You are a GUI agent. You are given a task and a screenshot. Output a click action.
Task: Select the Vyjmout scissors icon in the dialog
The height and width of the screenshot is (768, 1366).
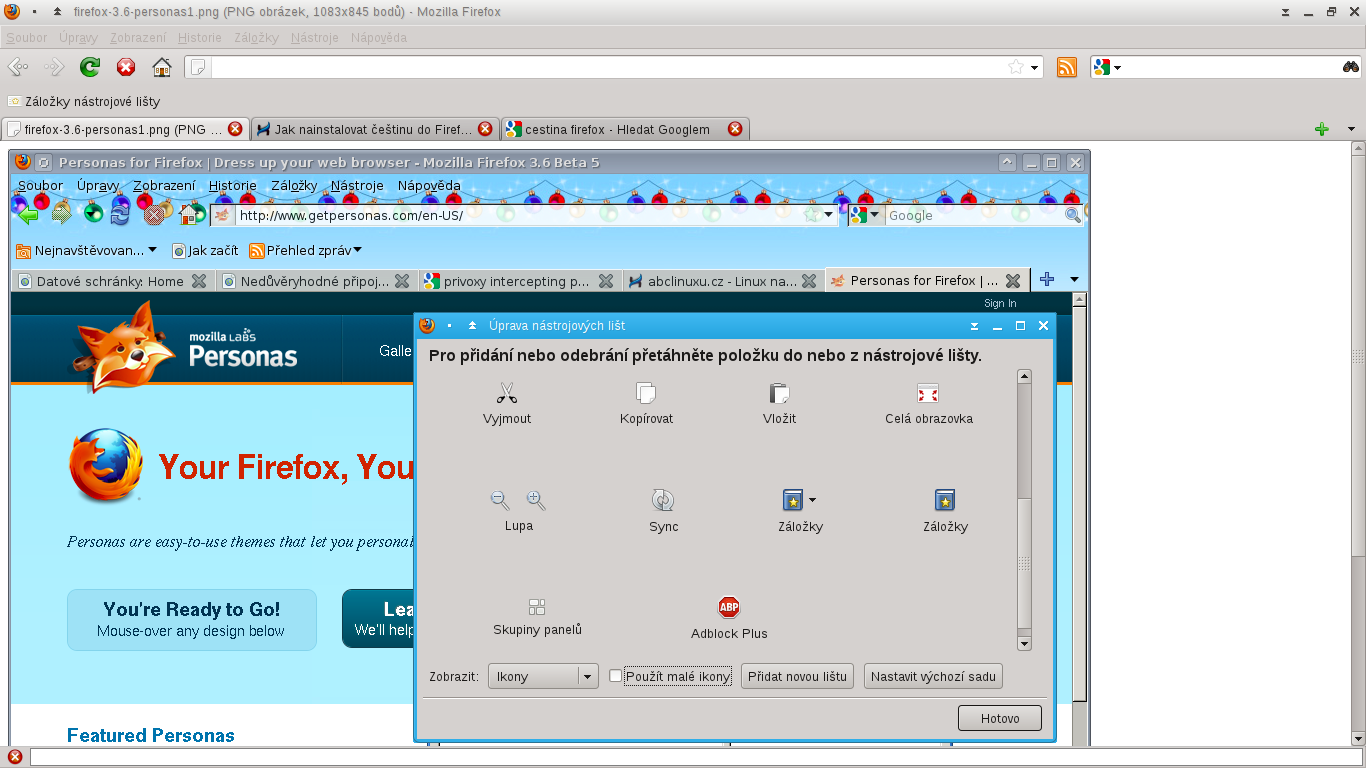[507, 393]
